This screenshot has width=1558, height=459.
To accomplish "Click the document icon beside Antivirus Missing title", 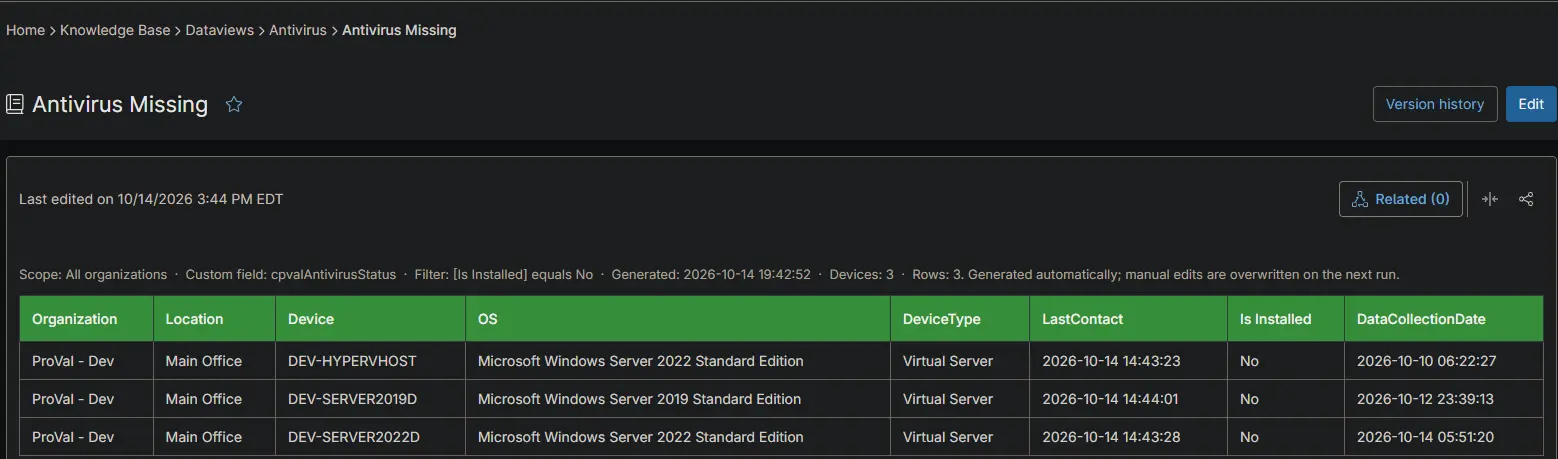I will [x=15, y=104].
